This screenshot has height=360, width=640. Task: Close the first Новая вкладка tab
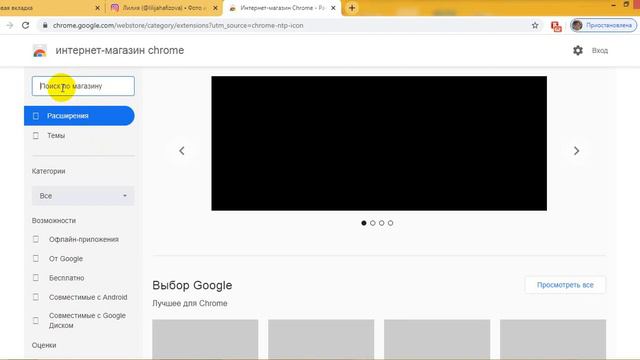[97, 8]
